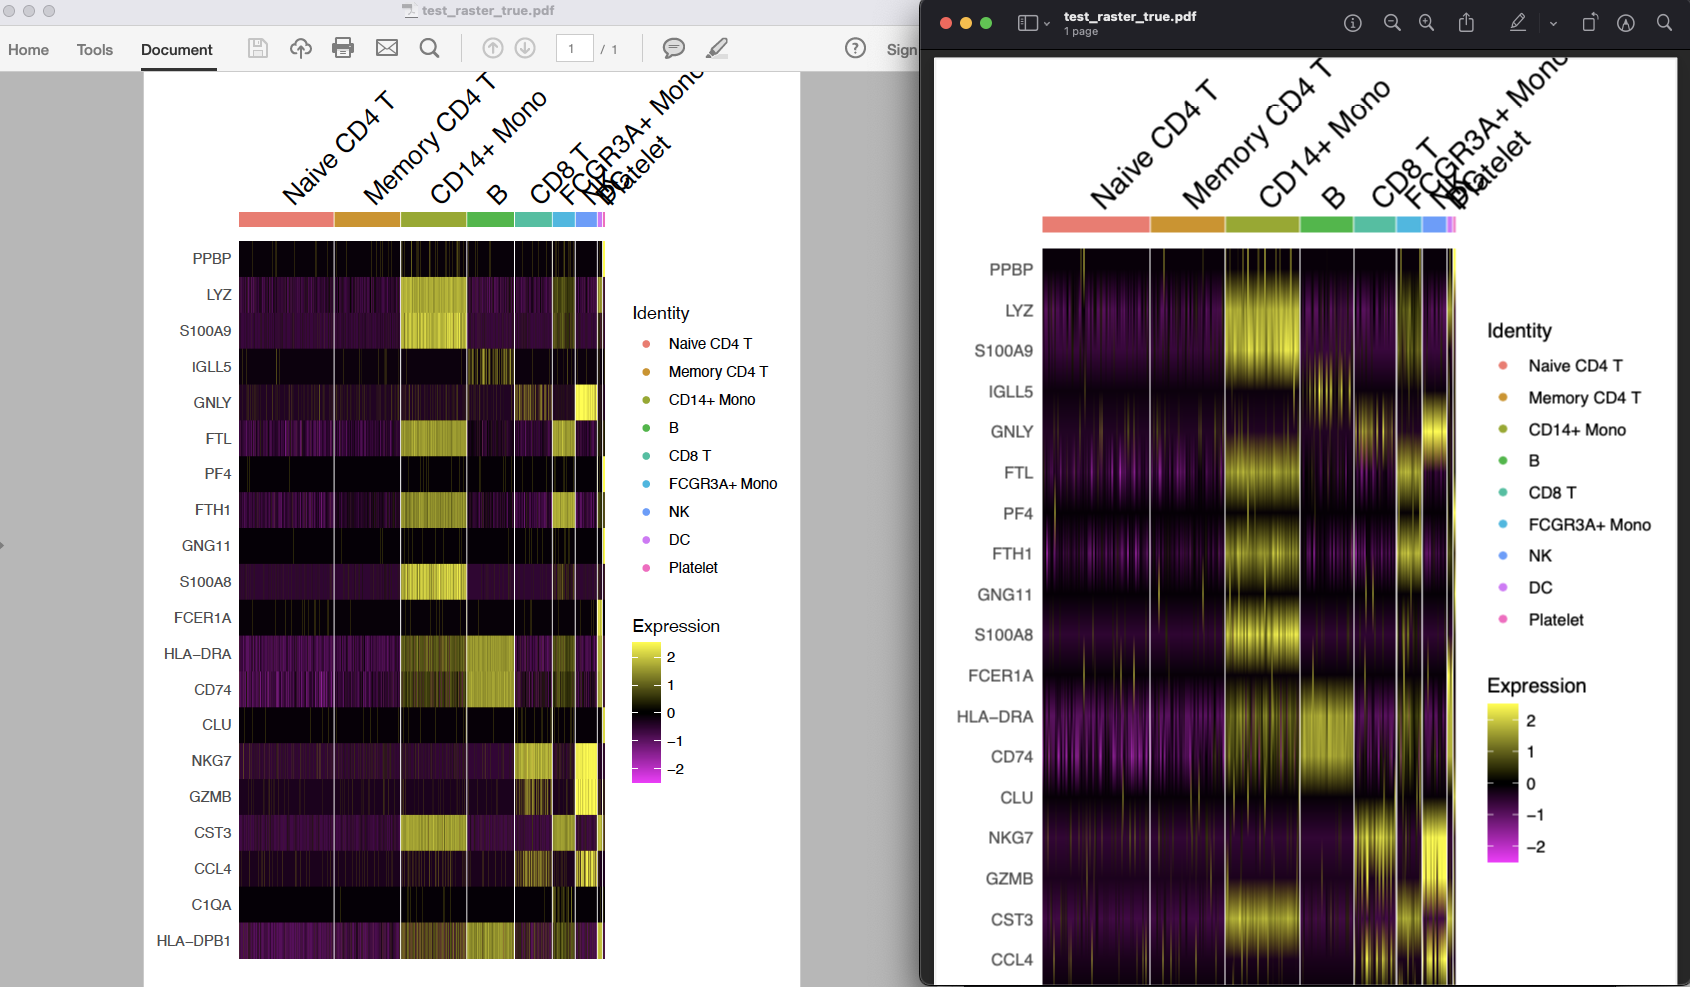Open the Info inspector in Preview
The image size is (1690, 987).
tap(1352, 22)
